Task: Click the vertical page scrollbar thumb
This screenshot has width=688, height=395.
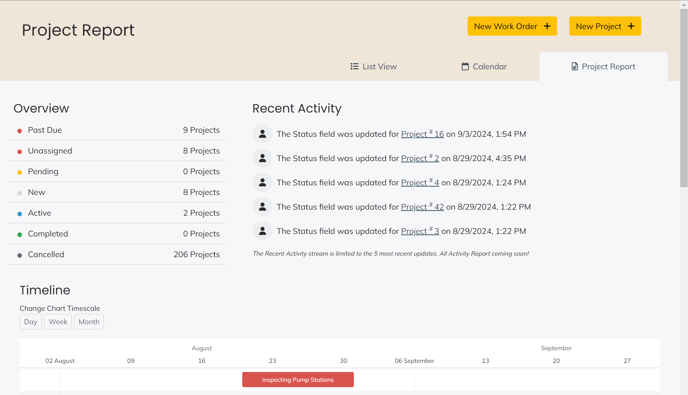Action: (x=684, y=97)
